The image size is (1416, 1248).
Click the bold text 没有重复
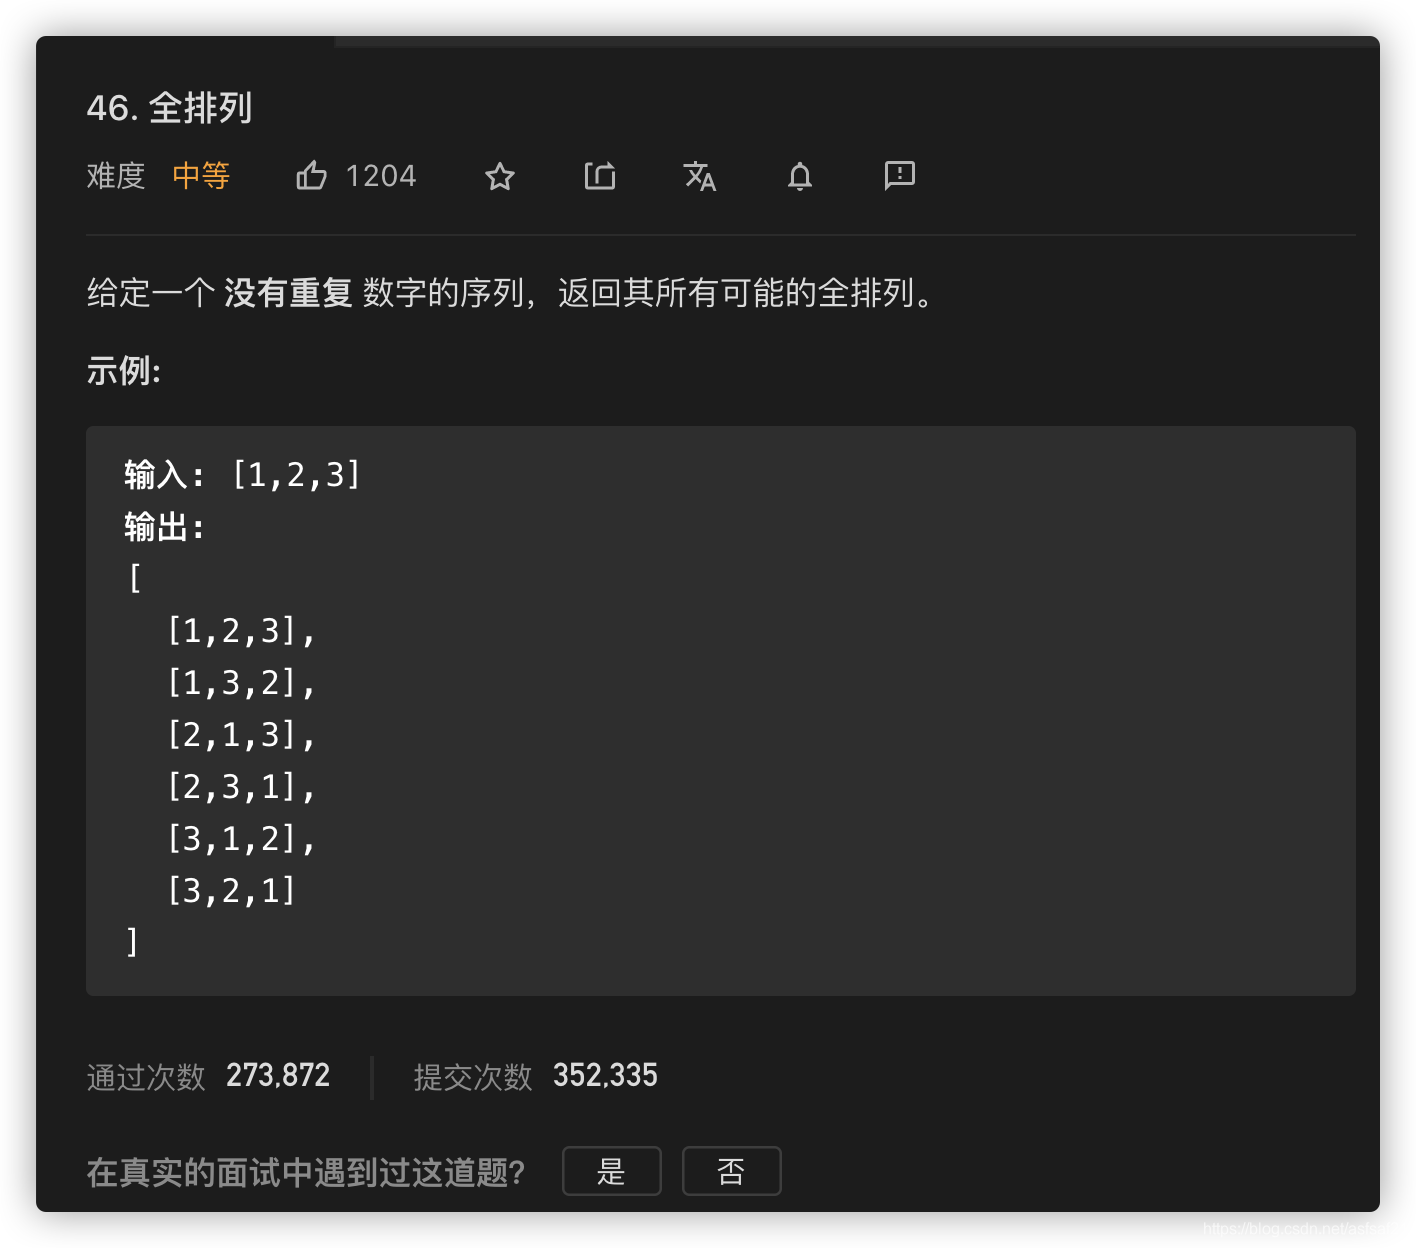tap(288, 294)
